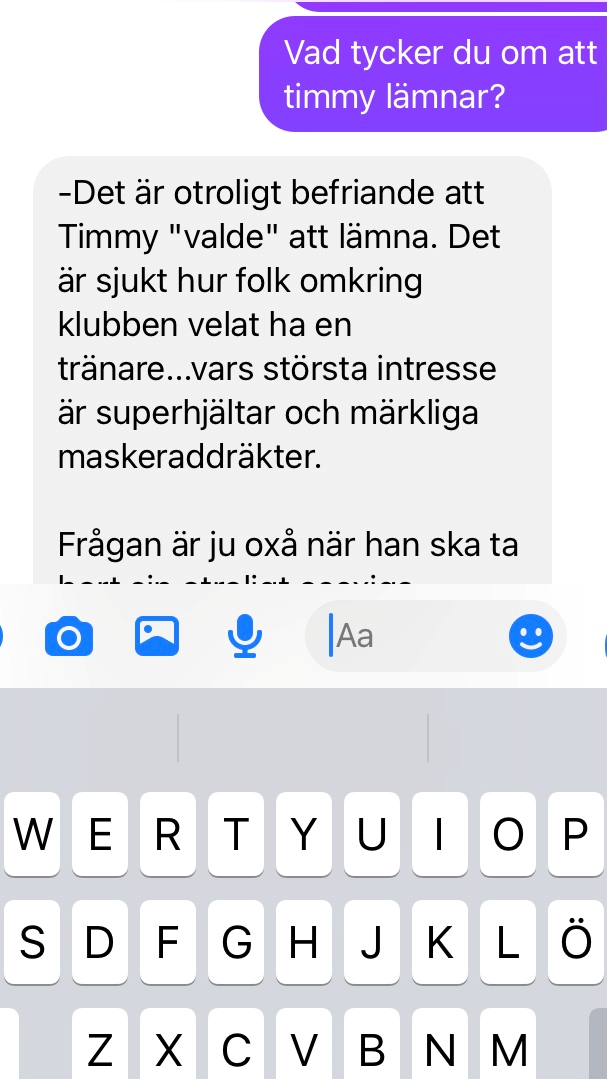Select the middle keyboard suggestion slot
Viewport: 607px width, 1079px height.
(x=303, y=738)
